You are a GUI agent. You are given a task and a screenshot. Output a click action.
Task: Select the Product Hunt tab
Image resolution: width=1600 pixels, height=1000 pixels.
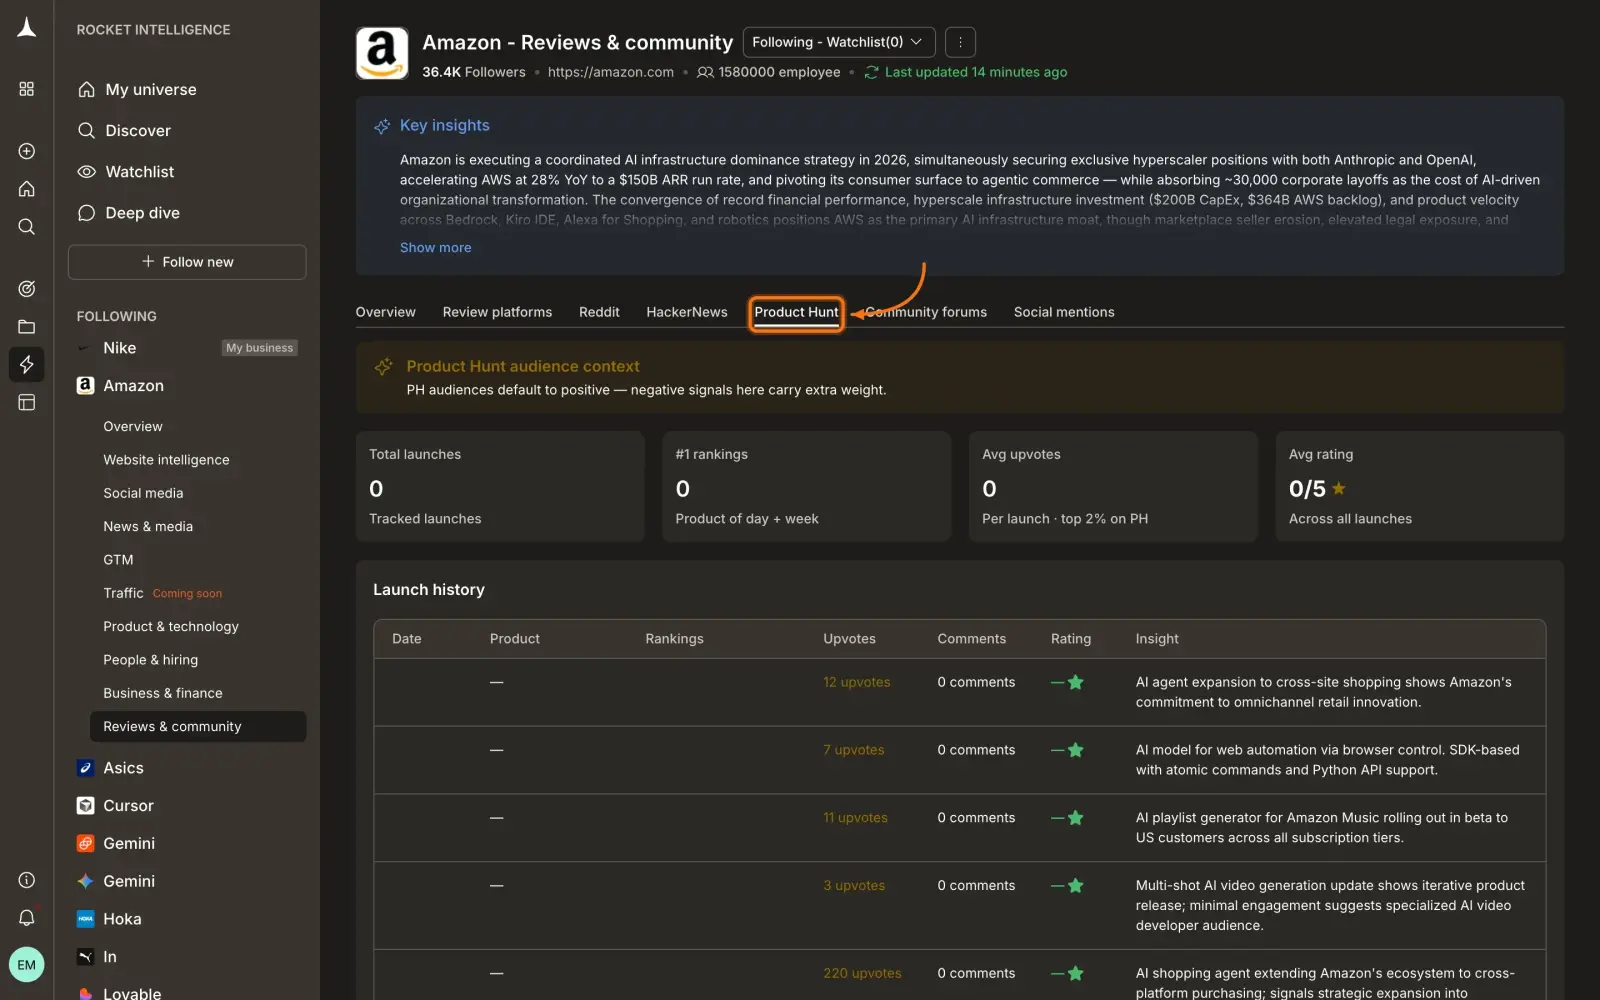(796, 312)
